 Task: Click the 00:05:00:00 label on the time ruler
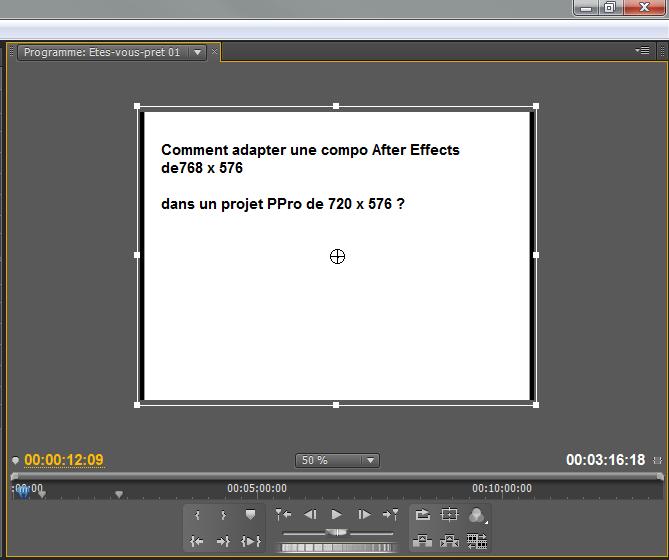(257, 488)
